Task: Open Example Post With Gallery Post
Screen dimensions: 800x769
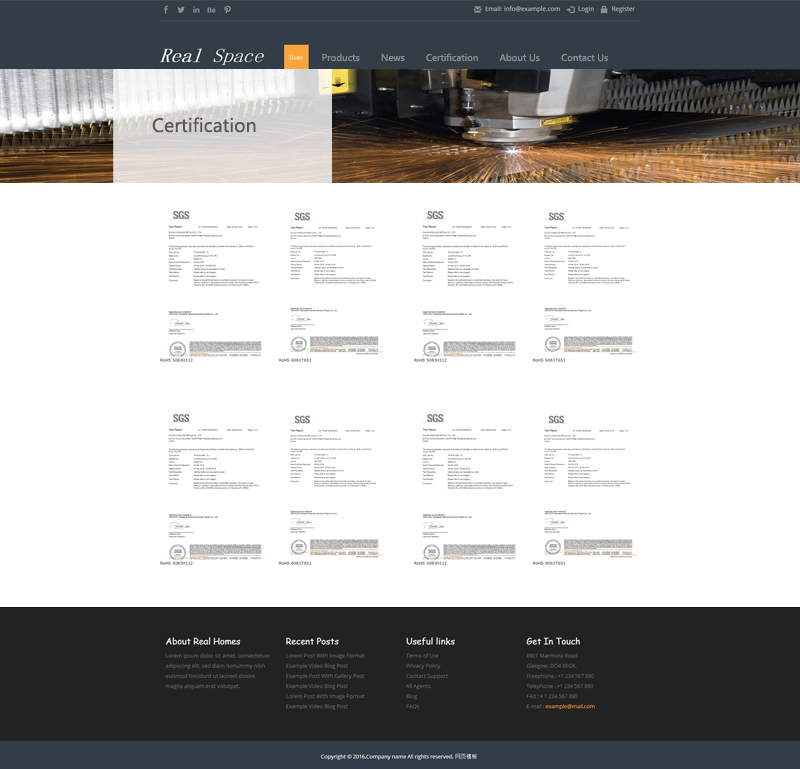Action: click(325, 676)
